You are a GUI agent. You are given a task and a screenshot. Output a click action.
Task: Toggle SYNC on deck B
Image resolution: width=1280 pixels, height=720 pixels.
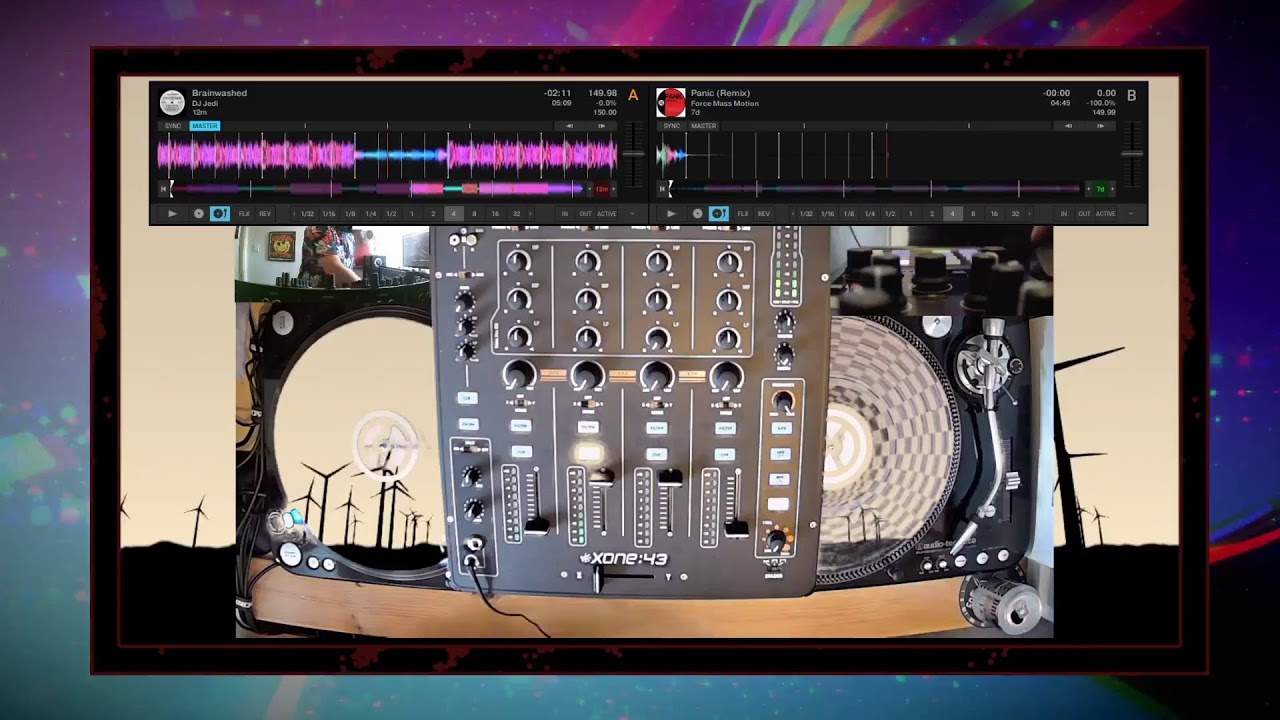coord(672,126)
